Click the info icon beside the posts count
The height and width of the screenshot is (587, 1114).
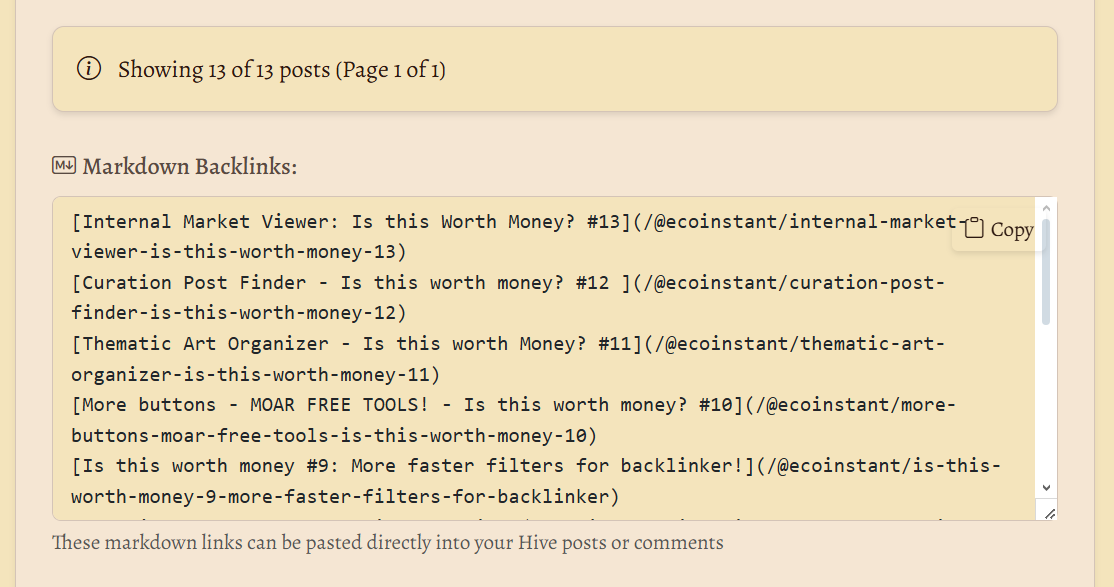(89, 69)
